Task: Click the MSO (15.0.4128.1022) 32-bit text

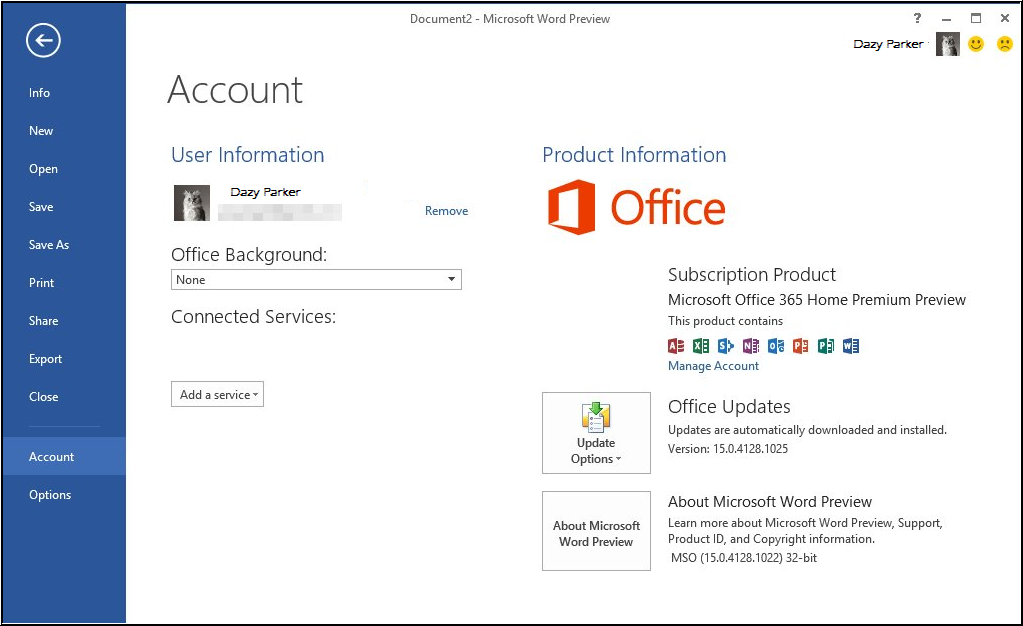Action: (x=744, y=558)
